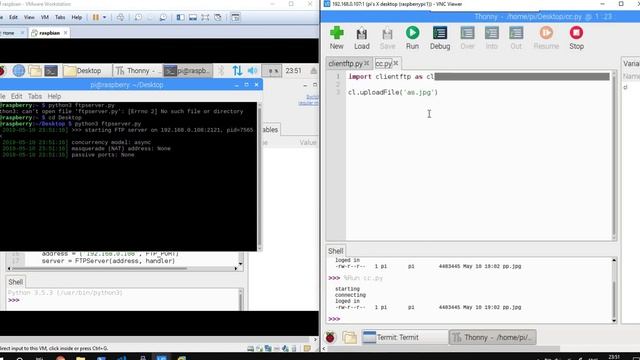Image resolution: width=640 pixels, height=360 pixels.
Task: Close the cc.py tab
Action: [x=396, y=63]
